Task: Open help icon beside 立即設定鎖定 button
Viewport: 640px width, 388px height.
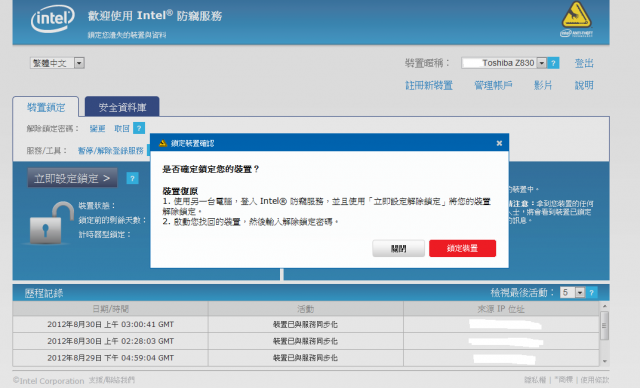Action: (x=132, y=178)
